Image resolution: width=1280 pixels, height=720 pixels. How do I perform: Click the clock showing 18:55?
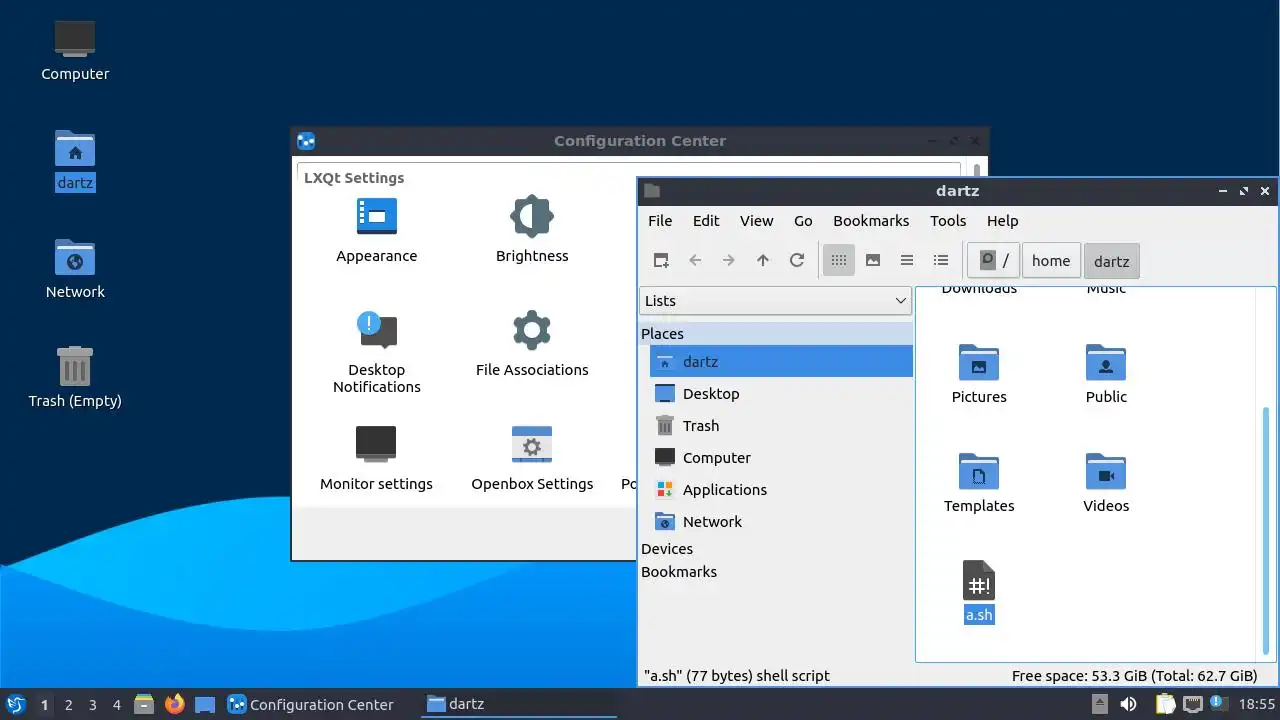pos(1257,704)
